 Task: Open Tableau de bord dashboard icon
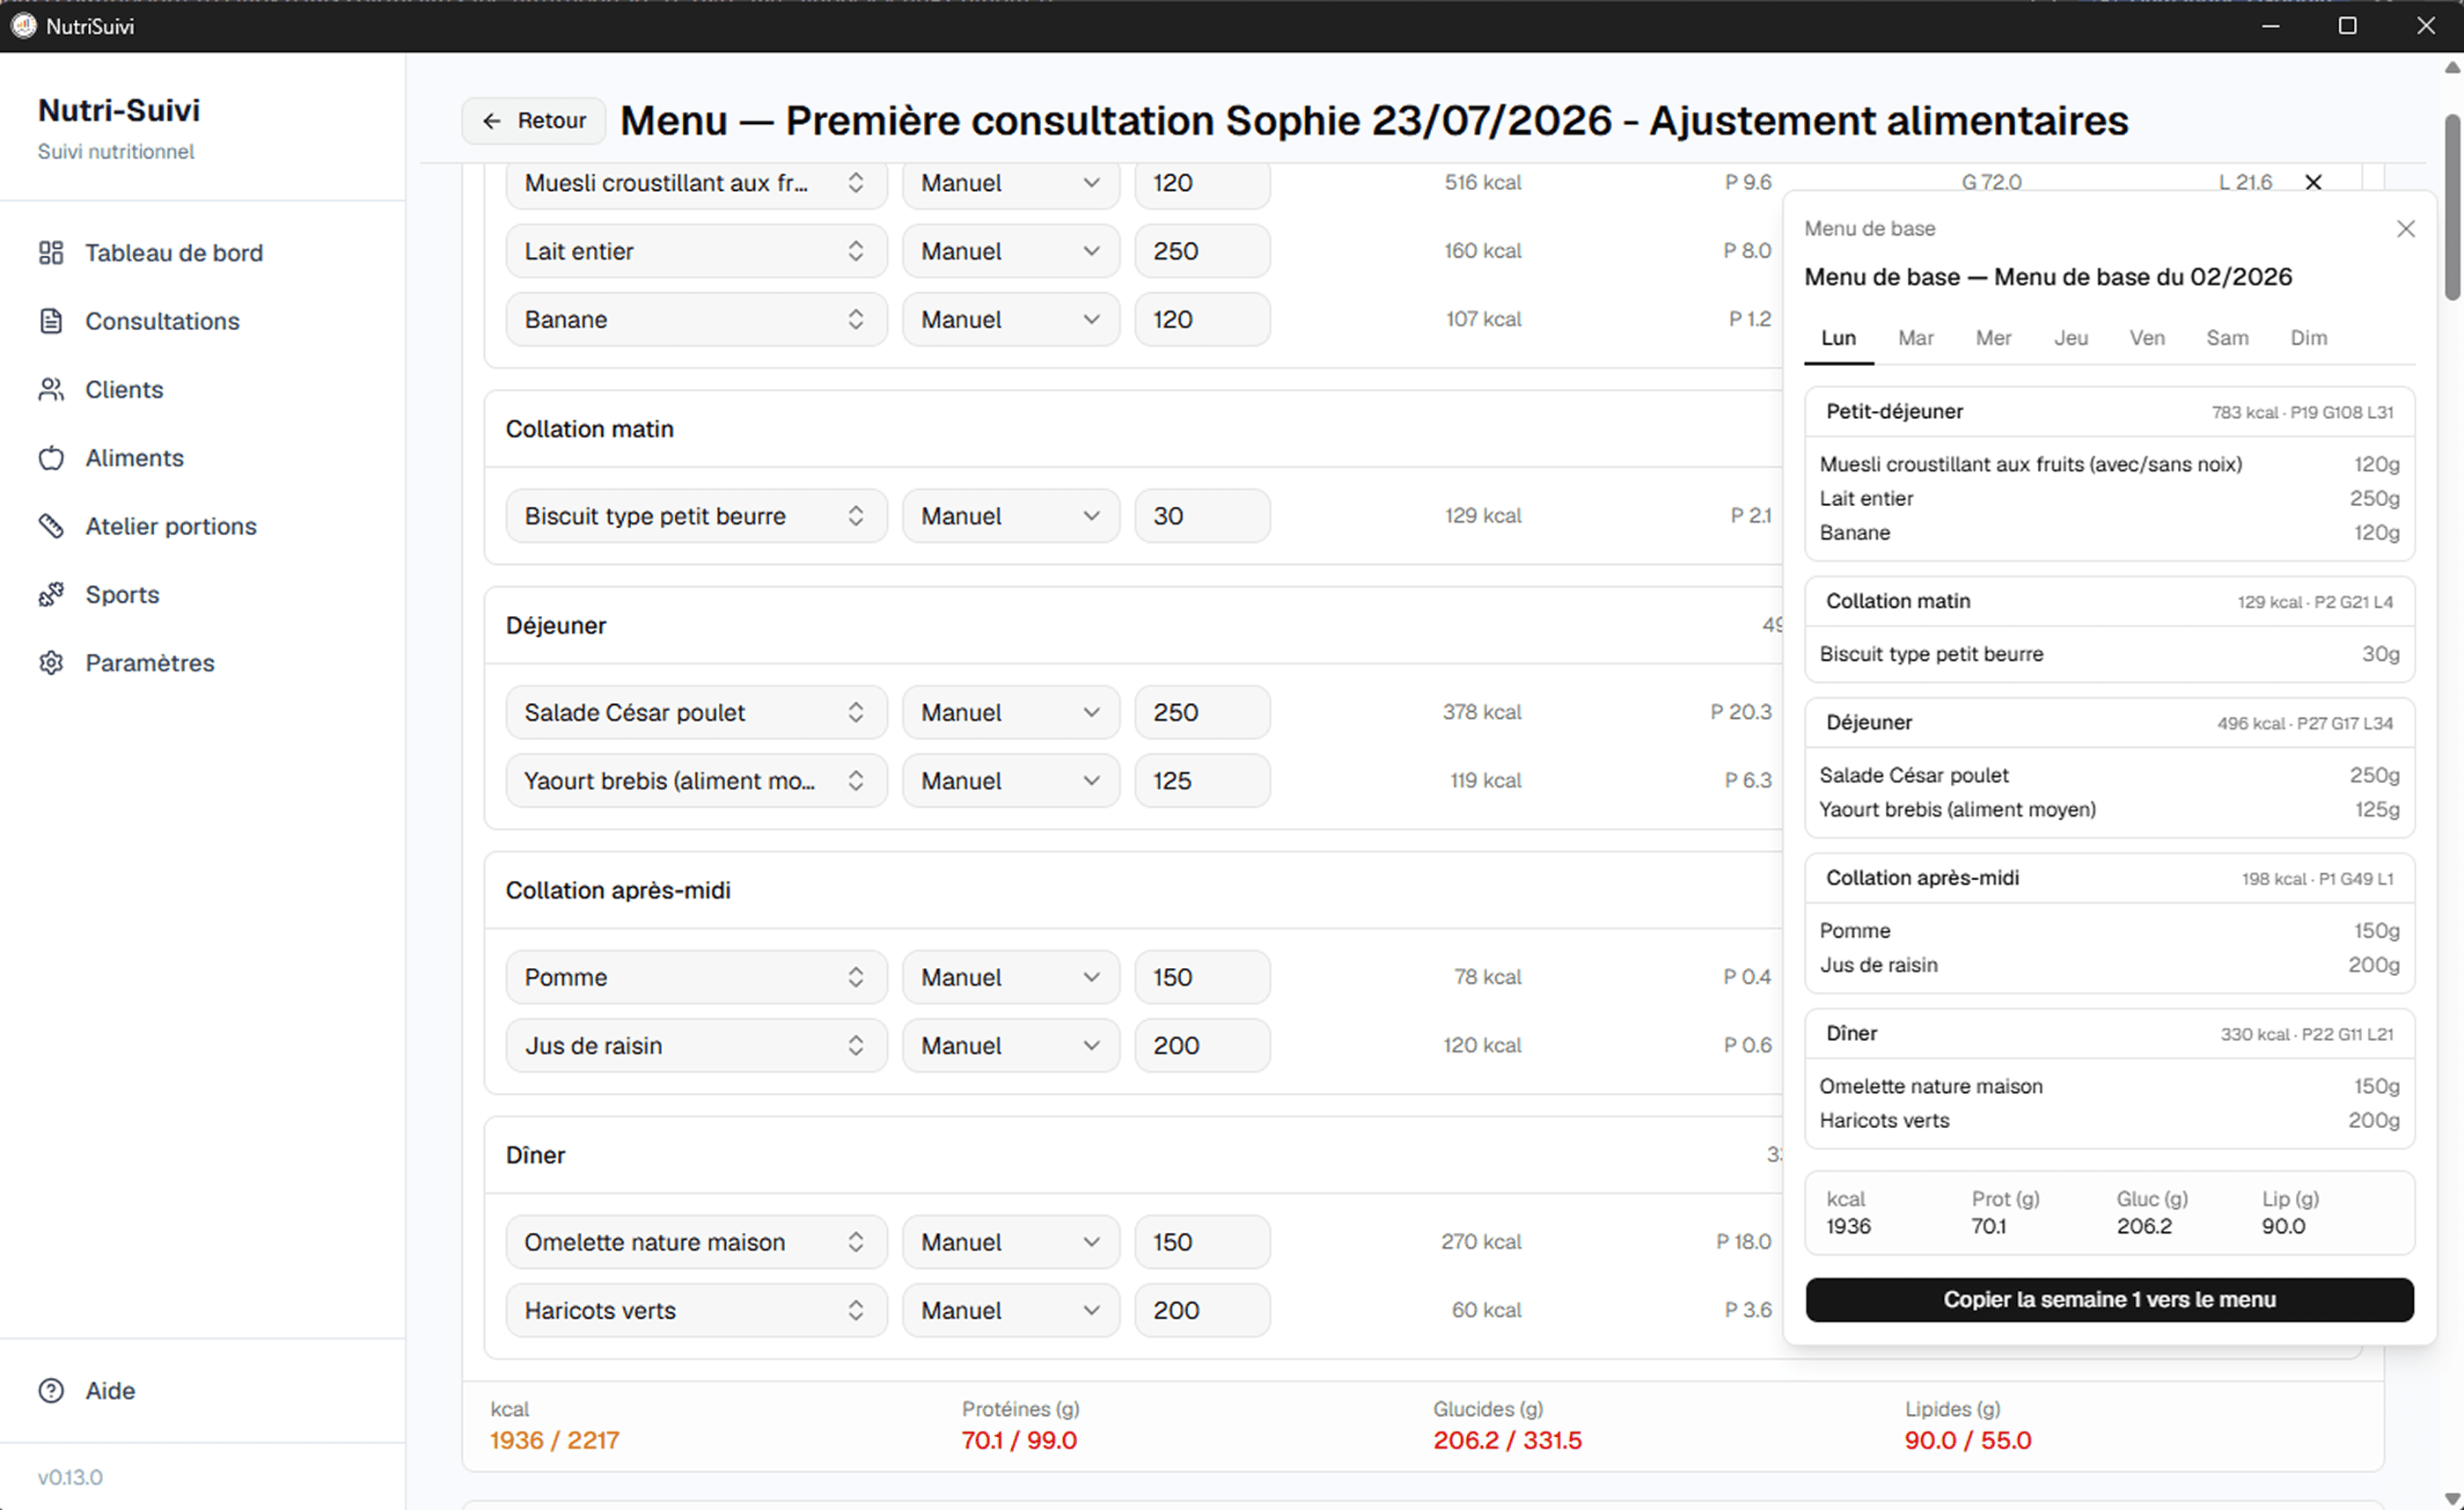pos(51,253)
